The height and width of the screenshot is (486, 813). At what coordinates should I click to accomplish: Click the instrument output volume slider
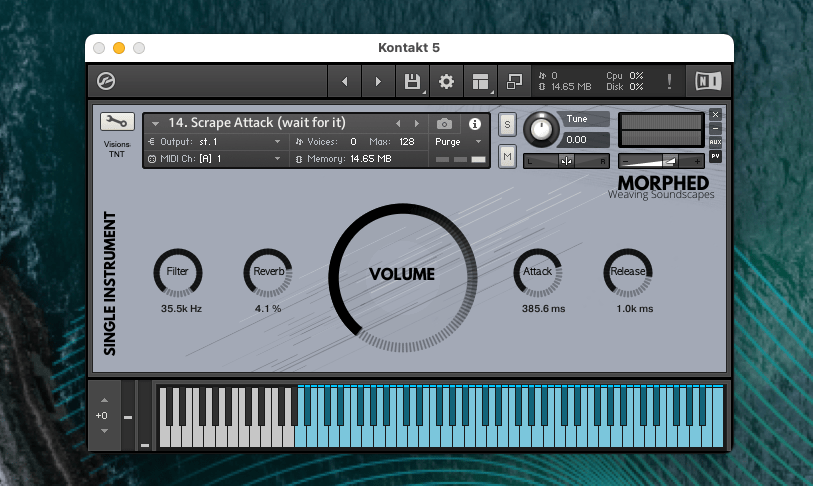tap(661, 161)
